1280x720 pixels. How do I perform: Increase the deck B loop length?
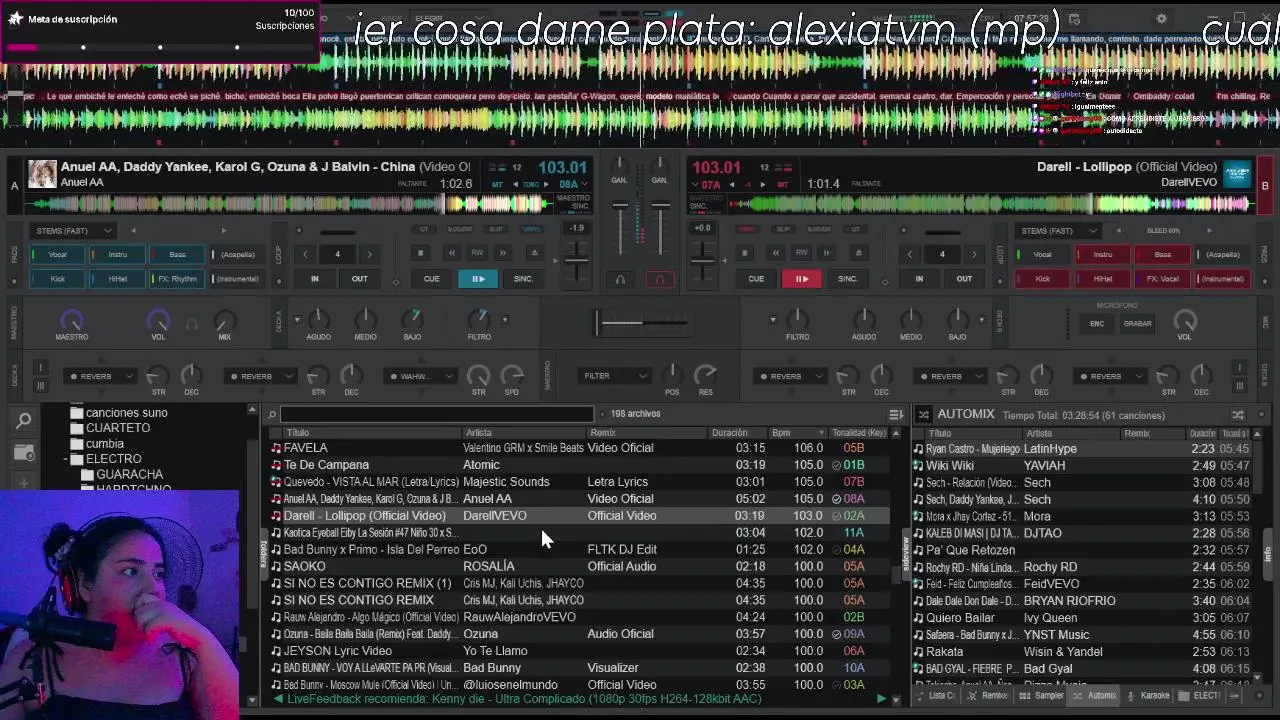click(x=973, y=254)
